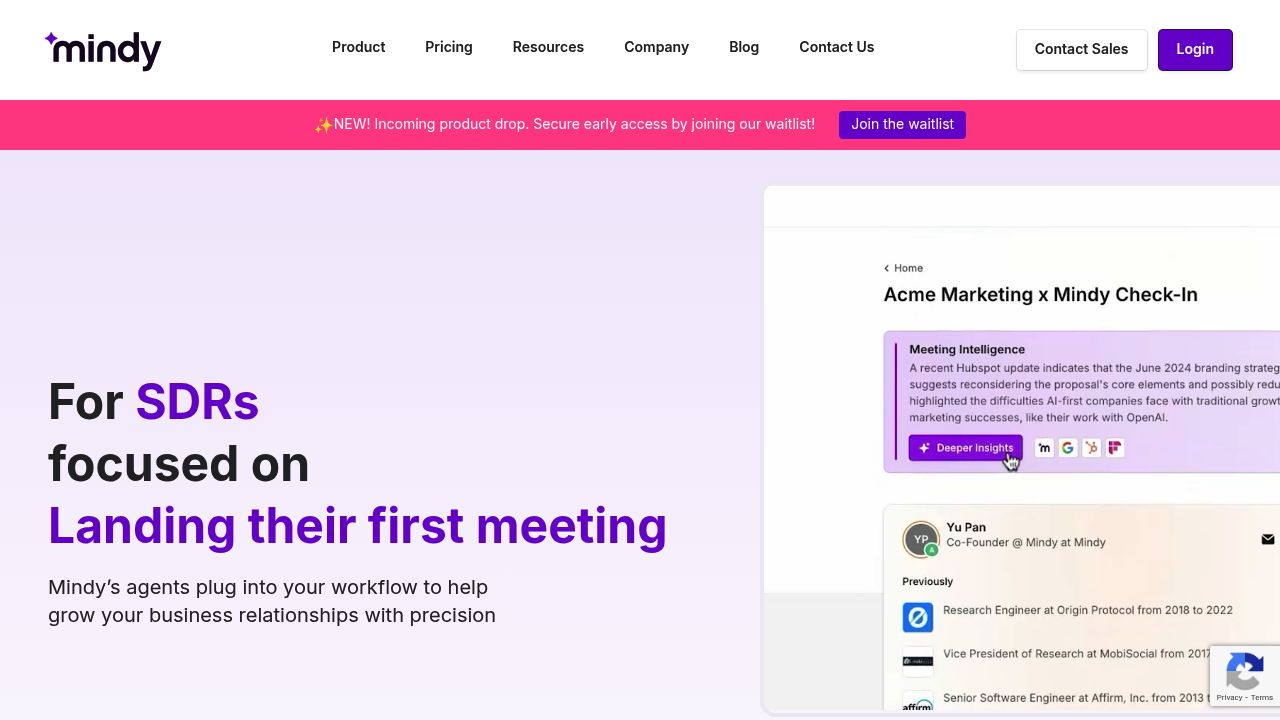The height and width of the screenshot is (720, 1280).
Task: Click the pink source icon after HubSpot
Action: 1115,448
